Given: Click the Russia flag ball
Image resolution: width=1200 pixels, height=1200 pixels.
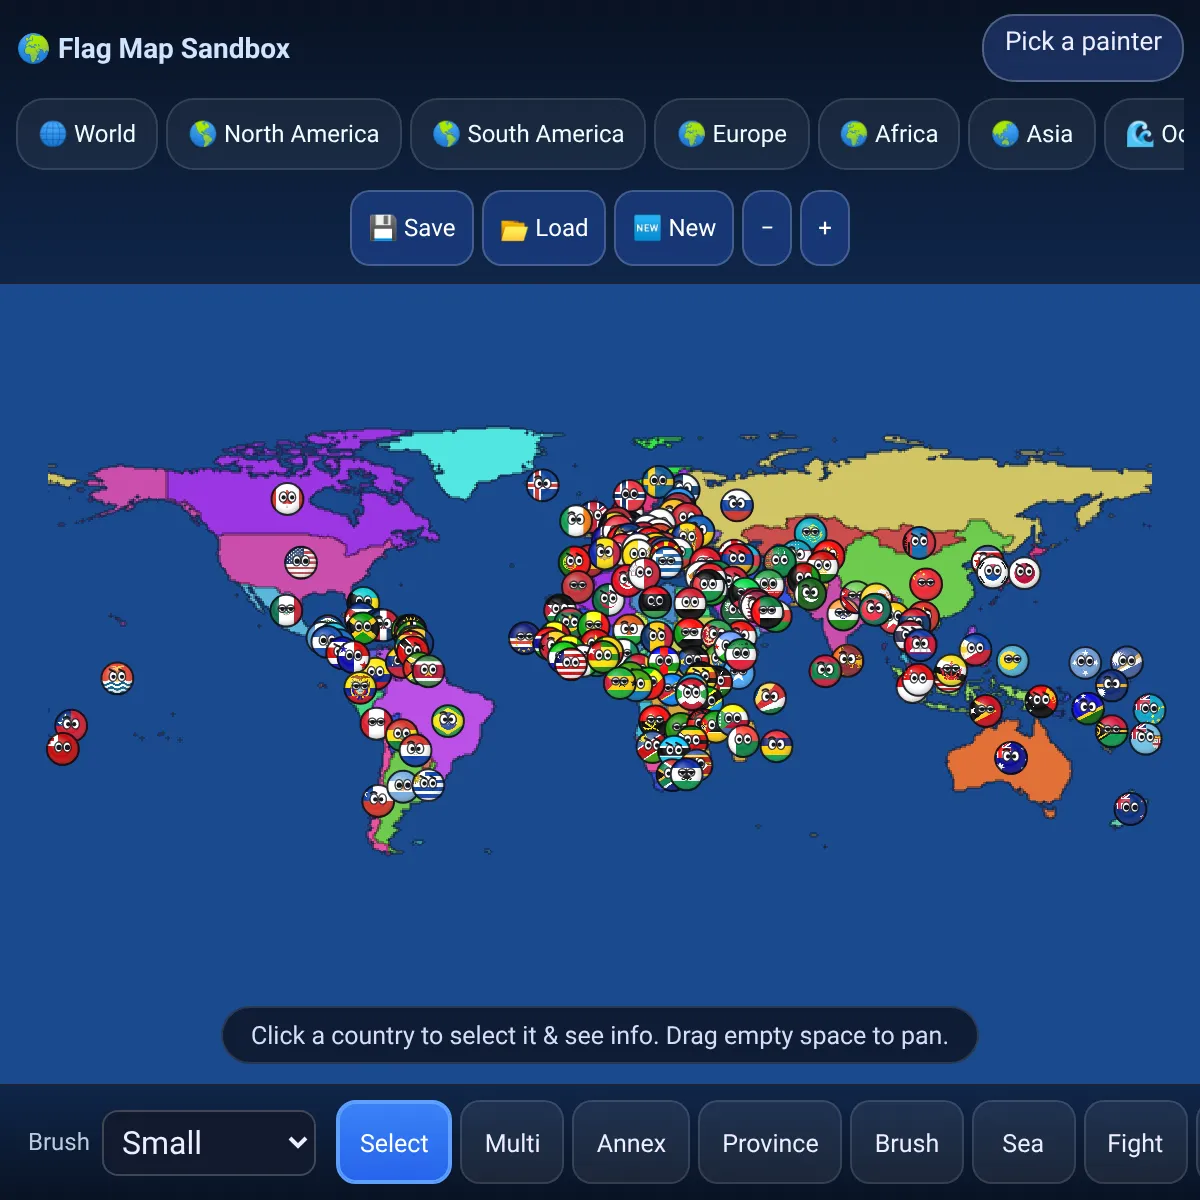Looking at the screenshot, I should click(737, 505).
